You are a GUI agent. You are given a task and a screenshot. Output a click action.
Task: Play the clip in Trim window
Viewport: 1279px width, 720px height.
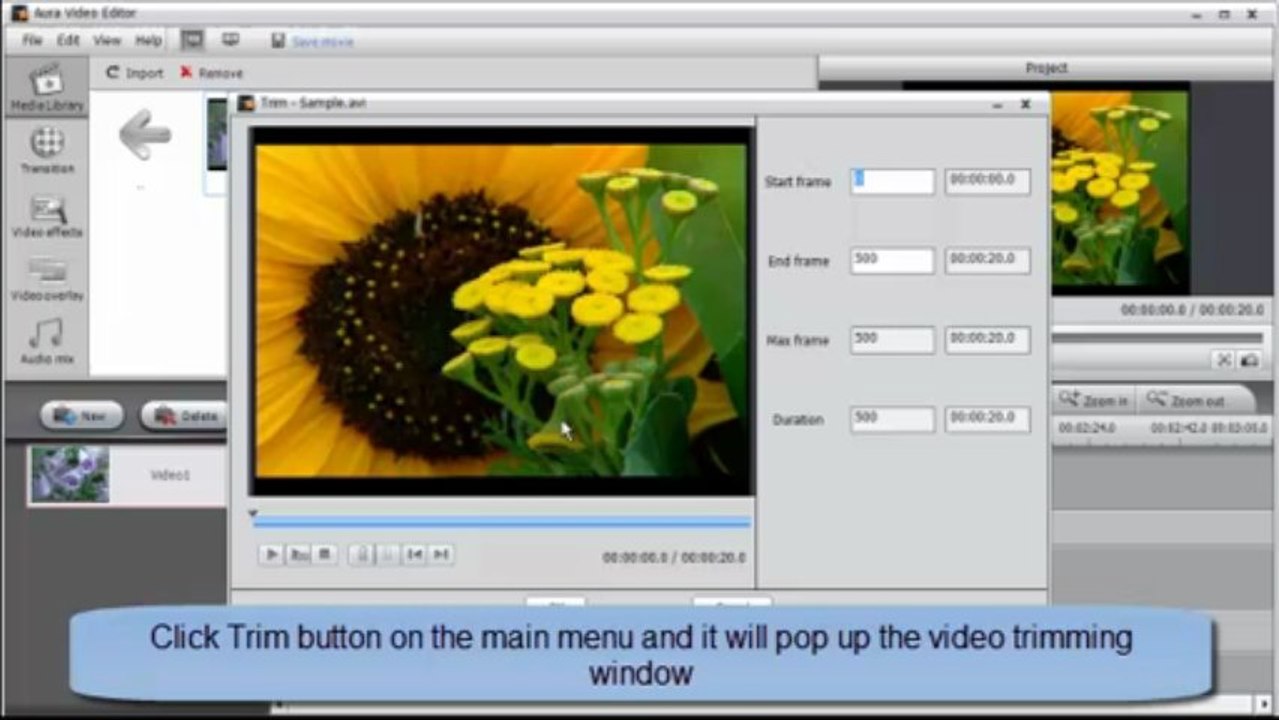pyautogui.click(x=271, y=554)
